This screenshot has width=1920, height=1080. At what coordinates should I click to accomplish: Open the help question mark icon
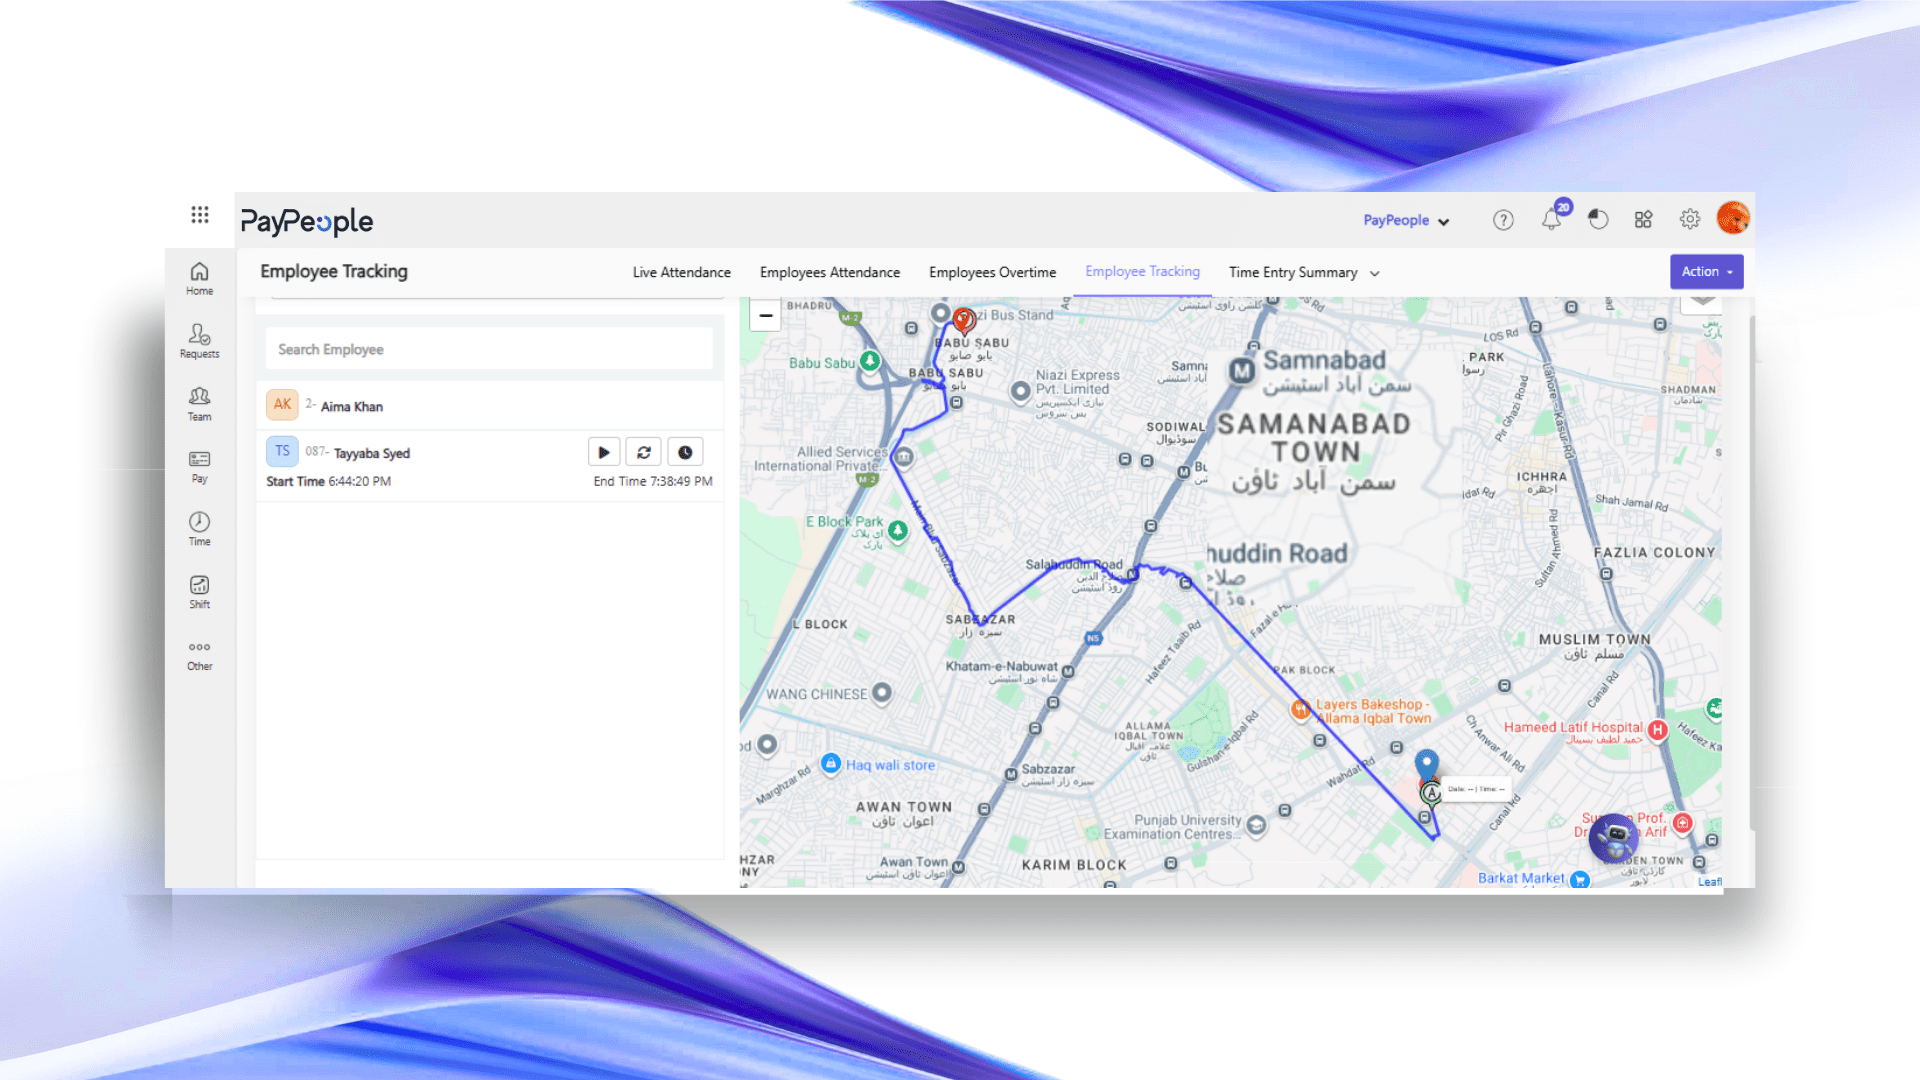(x=1503, y=220)
